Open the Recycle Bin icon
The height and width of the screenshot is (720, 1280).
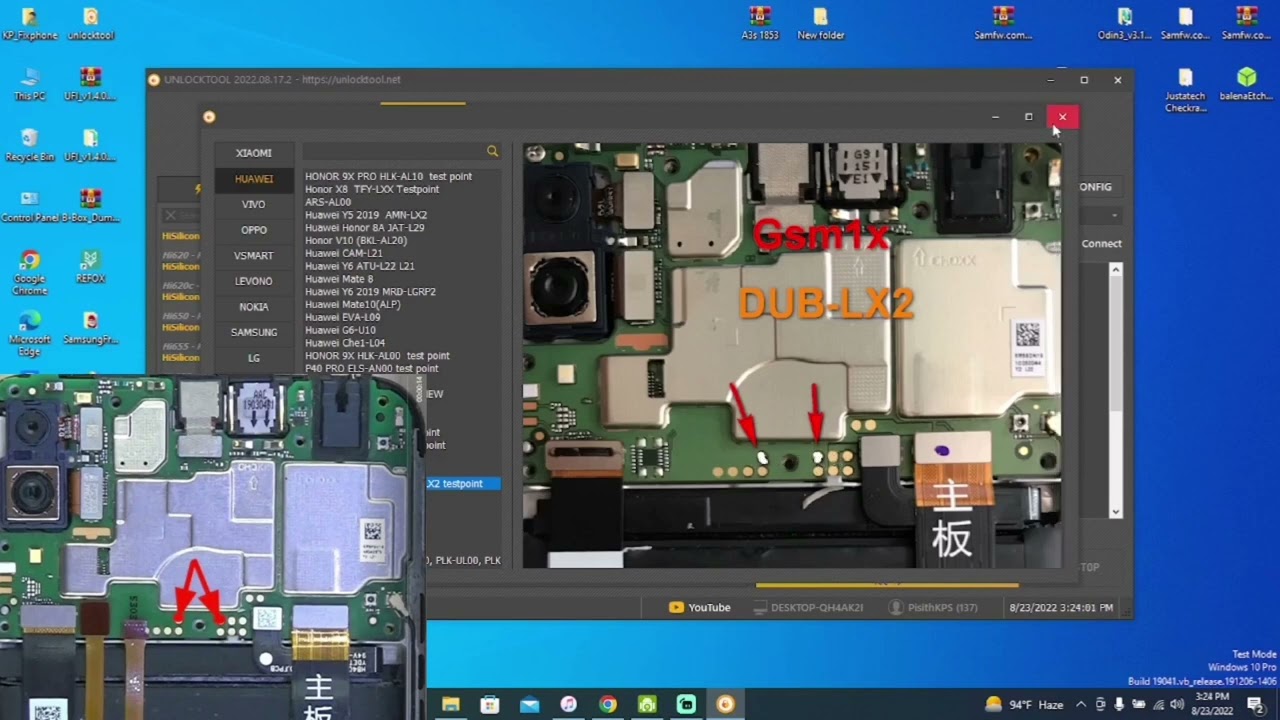(30, 145)
